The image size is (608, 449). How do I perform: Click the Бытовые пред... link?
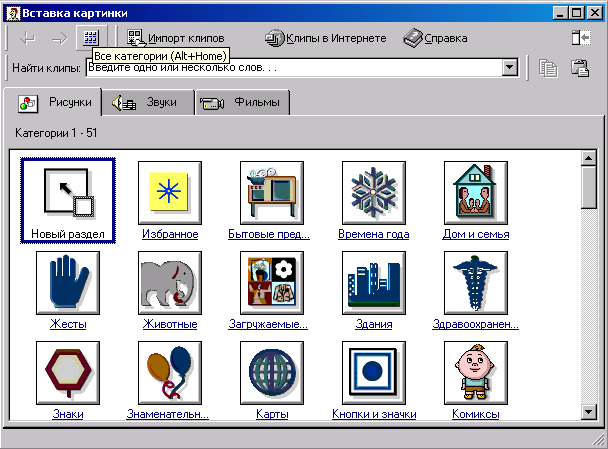coord(269,234)
